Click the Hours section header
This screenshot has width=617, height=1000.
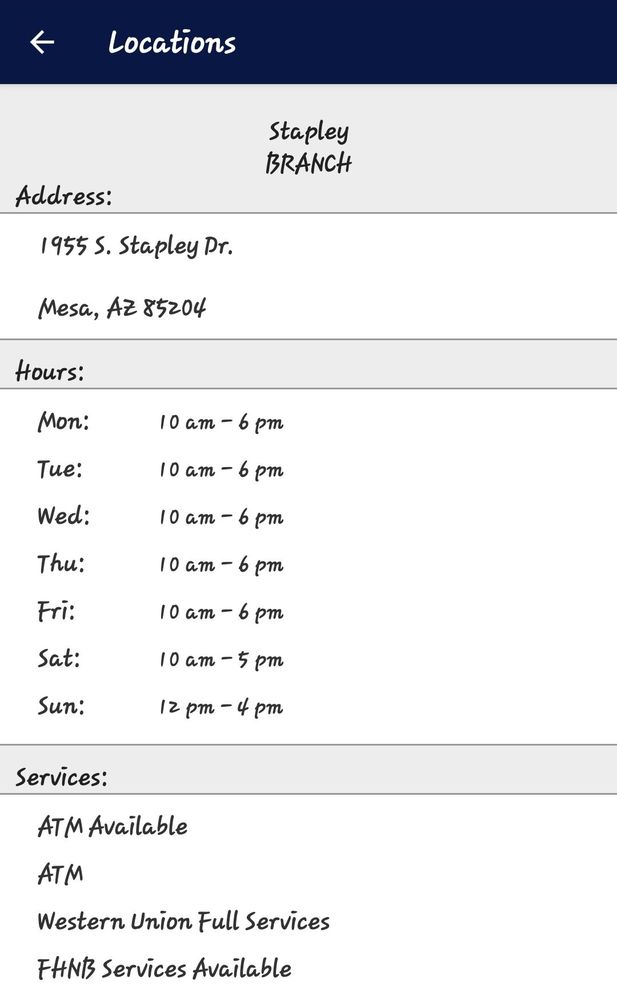coord(50,372)
